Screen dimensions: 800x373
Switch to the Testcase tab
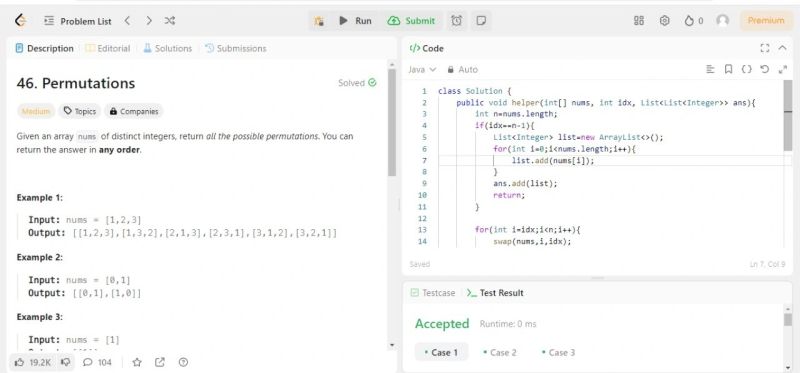click(433, 293)
